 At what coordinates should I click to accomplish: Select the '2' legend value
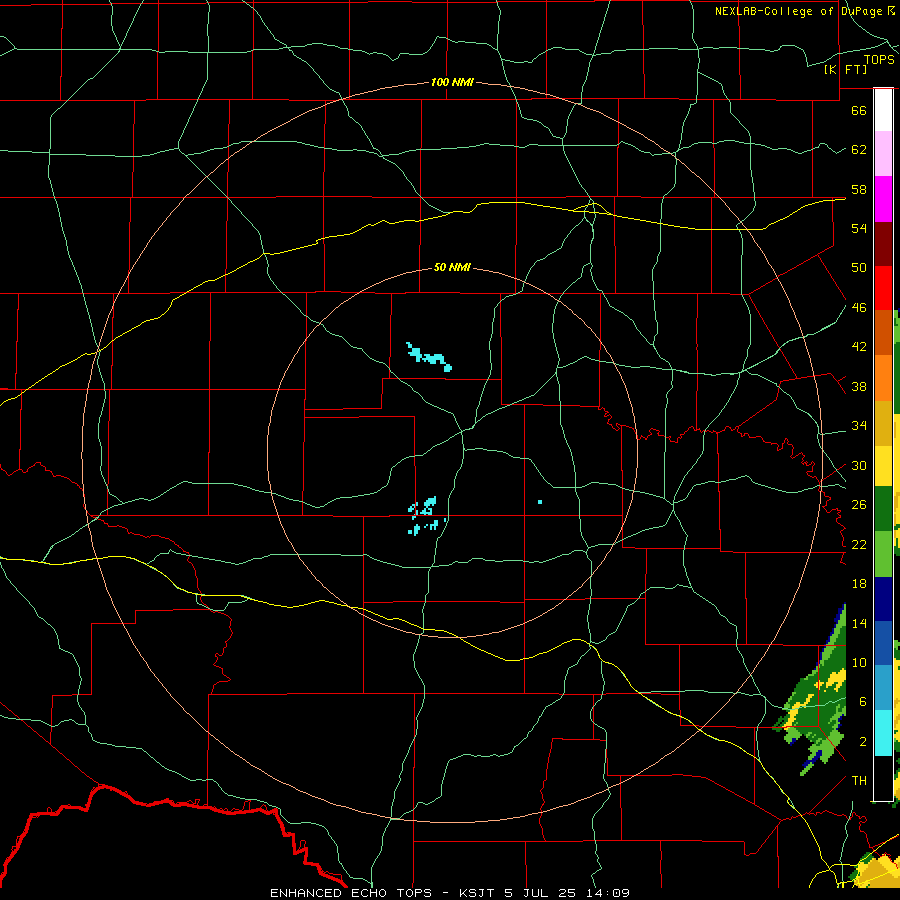coord(863,742)
